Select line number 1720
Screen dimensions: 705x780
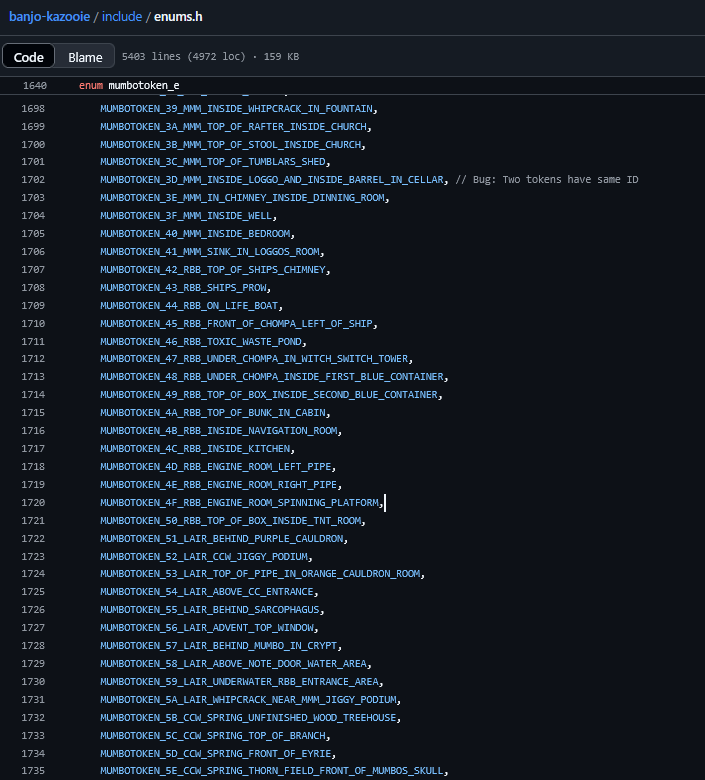33,502
